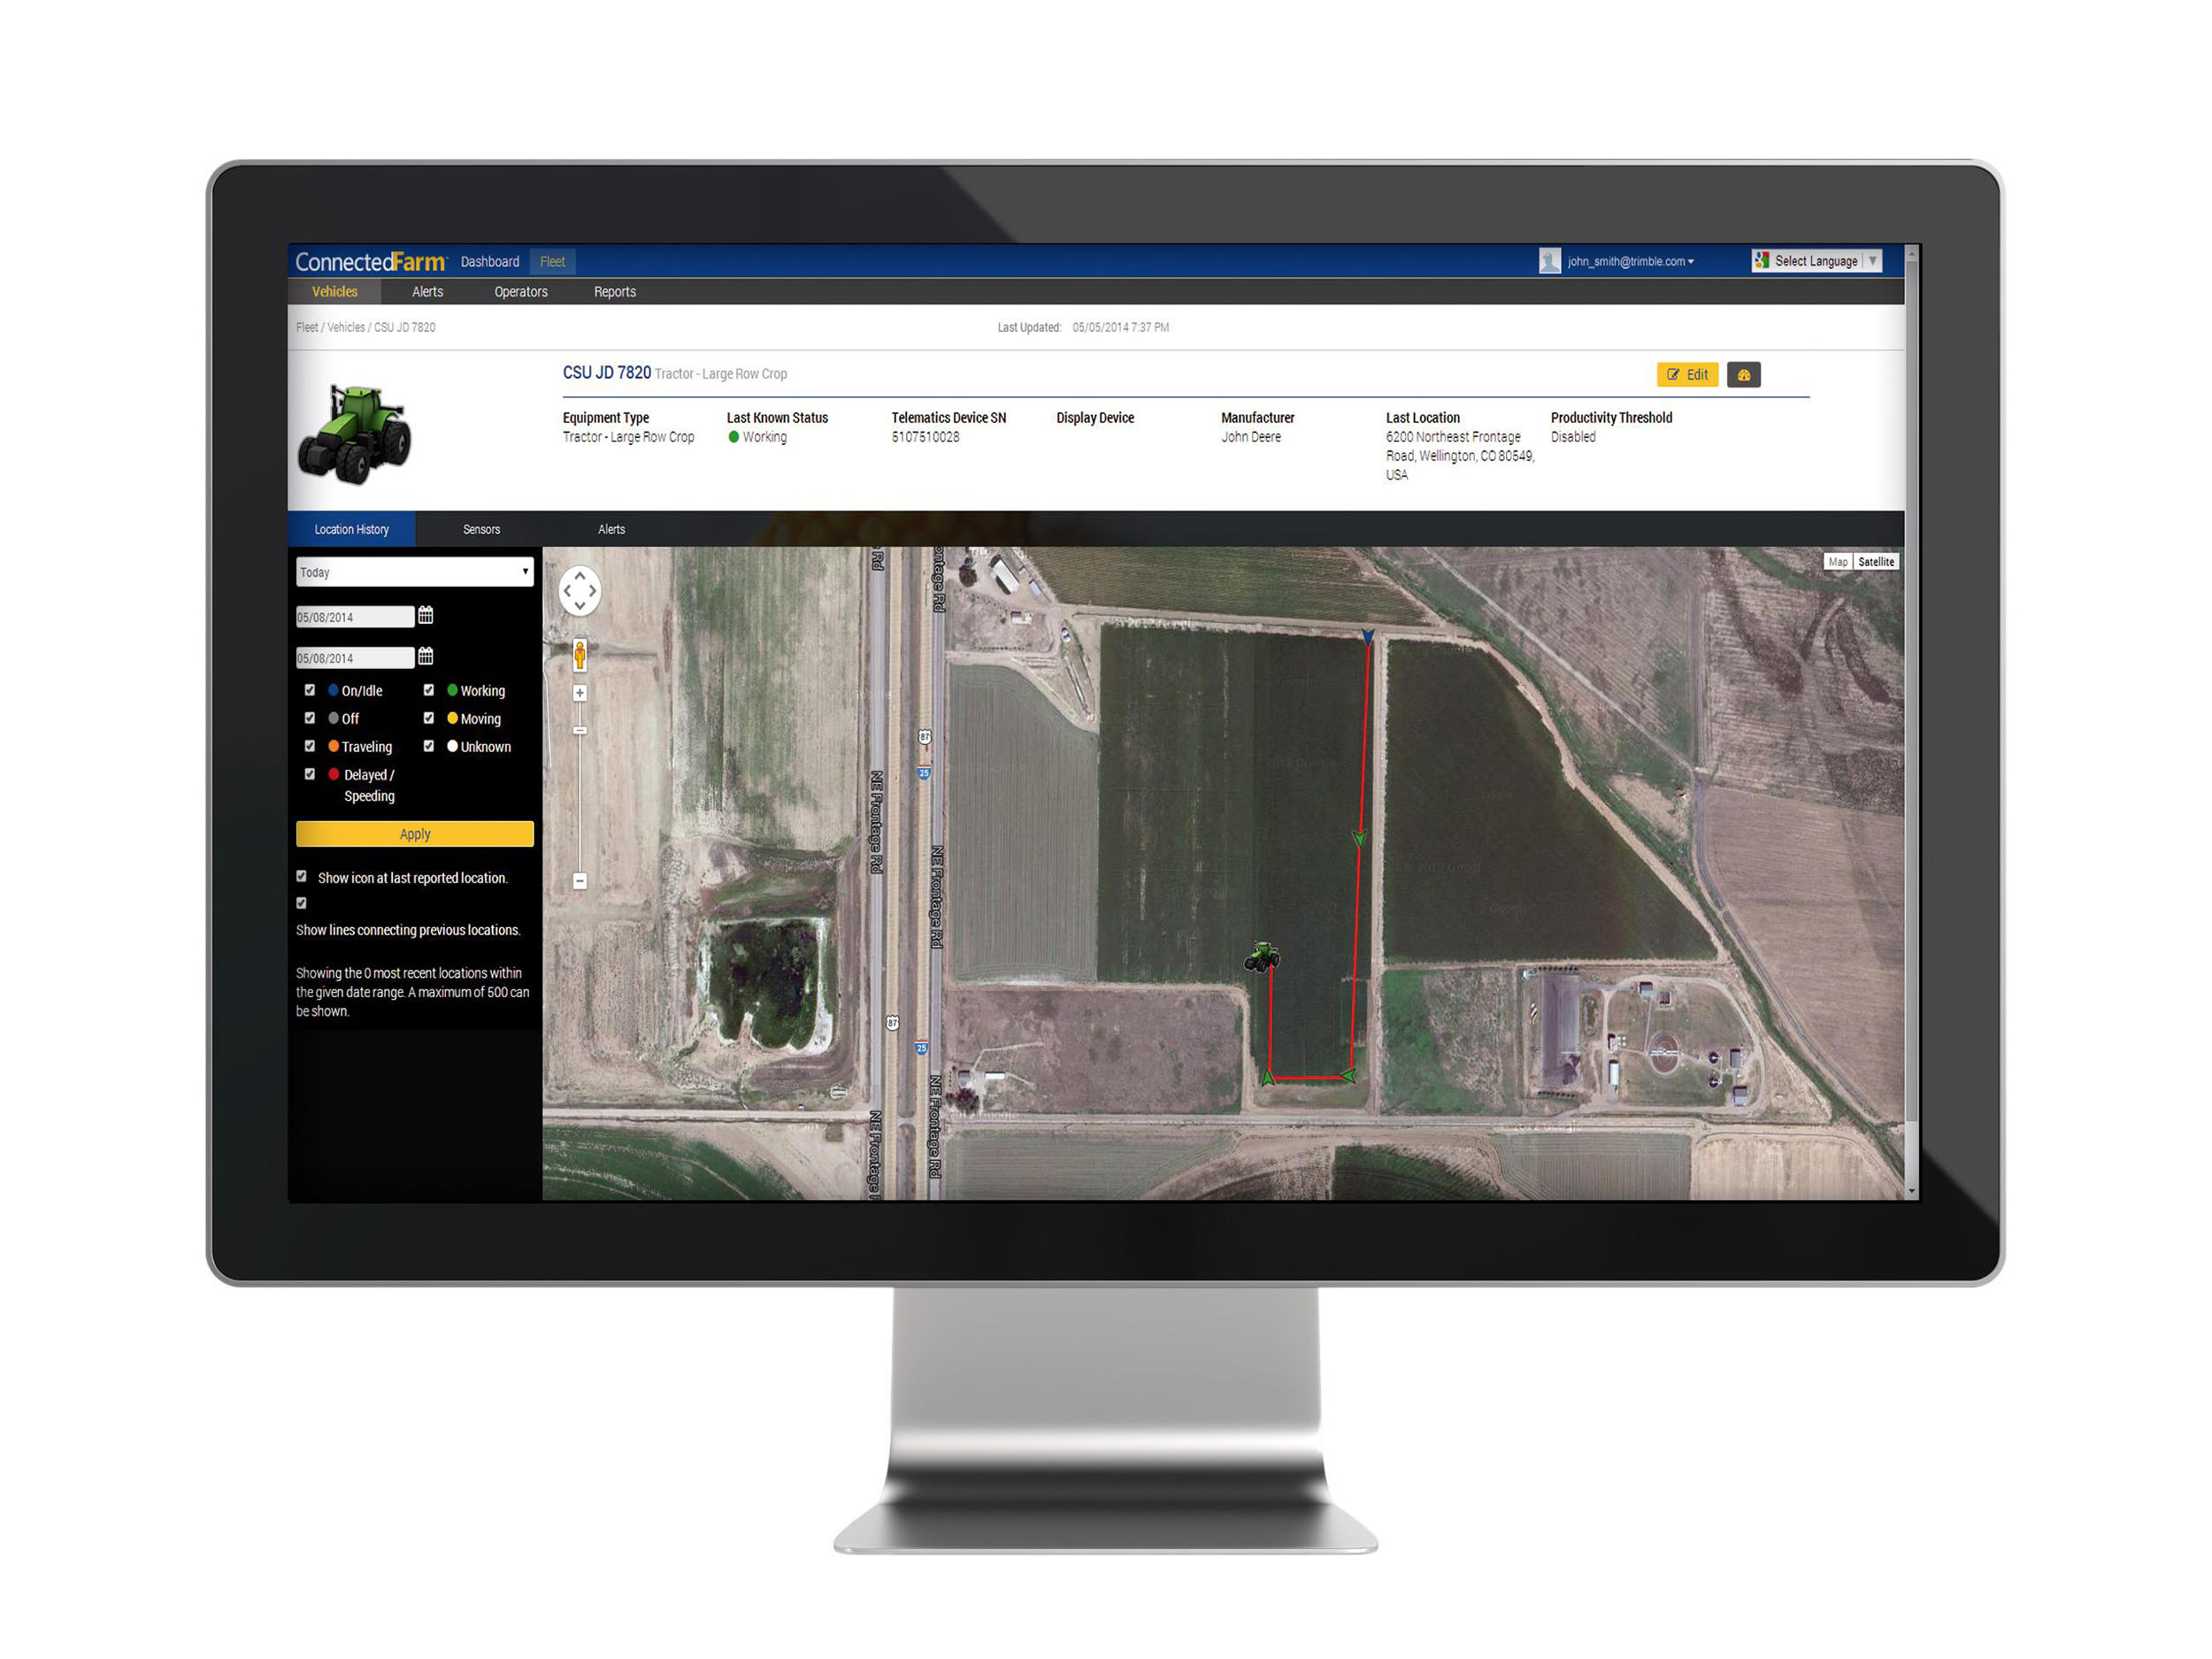Toggle the Traveling status checkbox
The image size is (2212, 1659).
(x=310, y=746)
